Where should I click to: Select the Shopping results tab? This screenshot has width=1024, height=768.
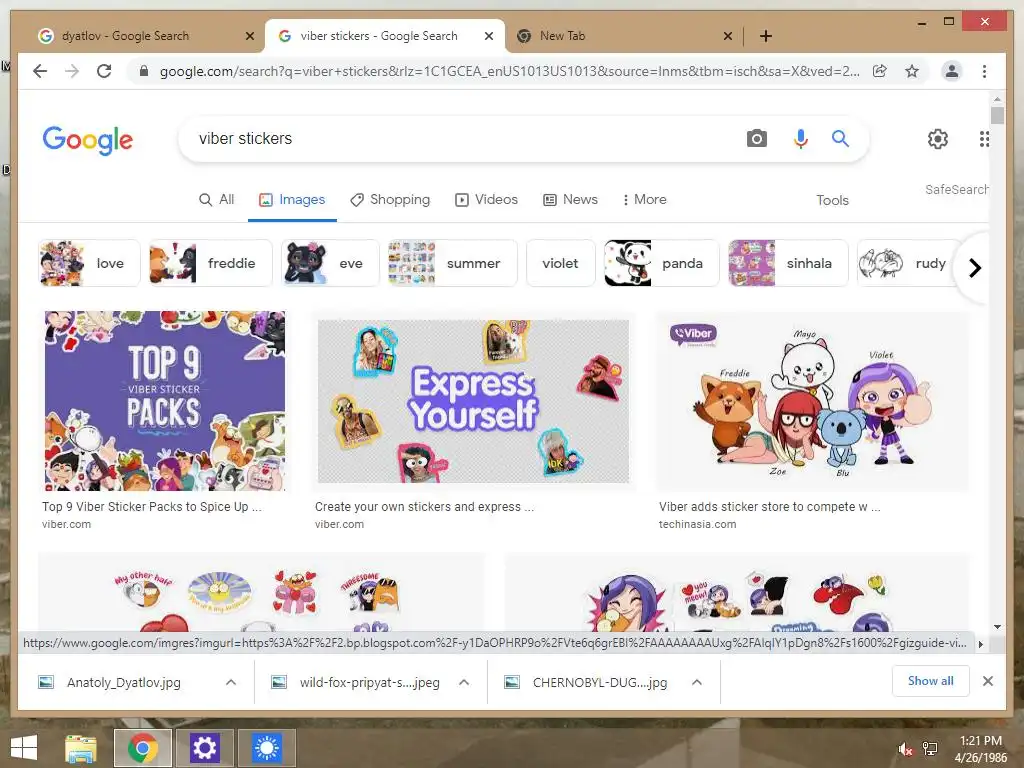pyautogui.click(x=390, y=200)
